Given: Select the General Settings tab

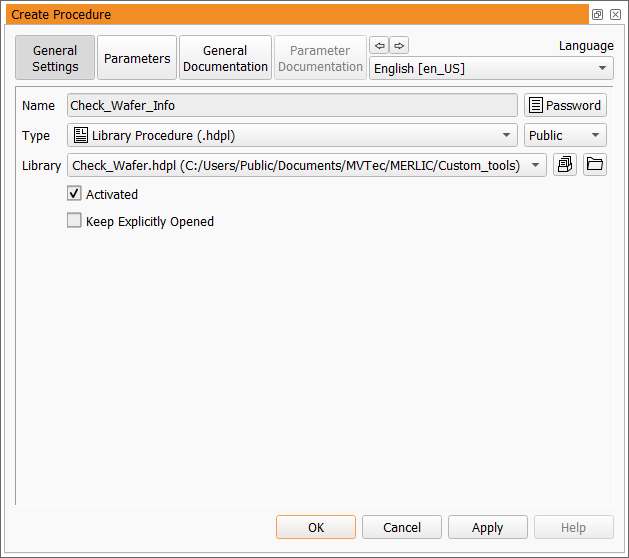Looking at the screenshot, I should [x=55, y=59].
